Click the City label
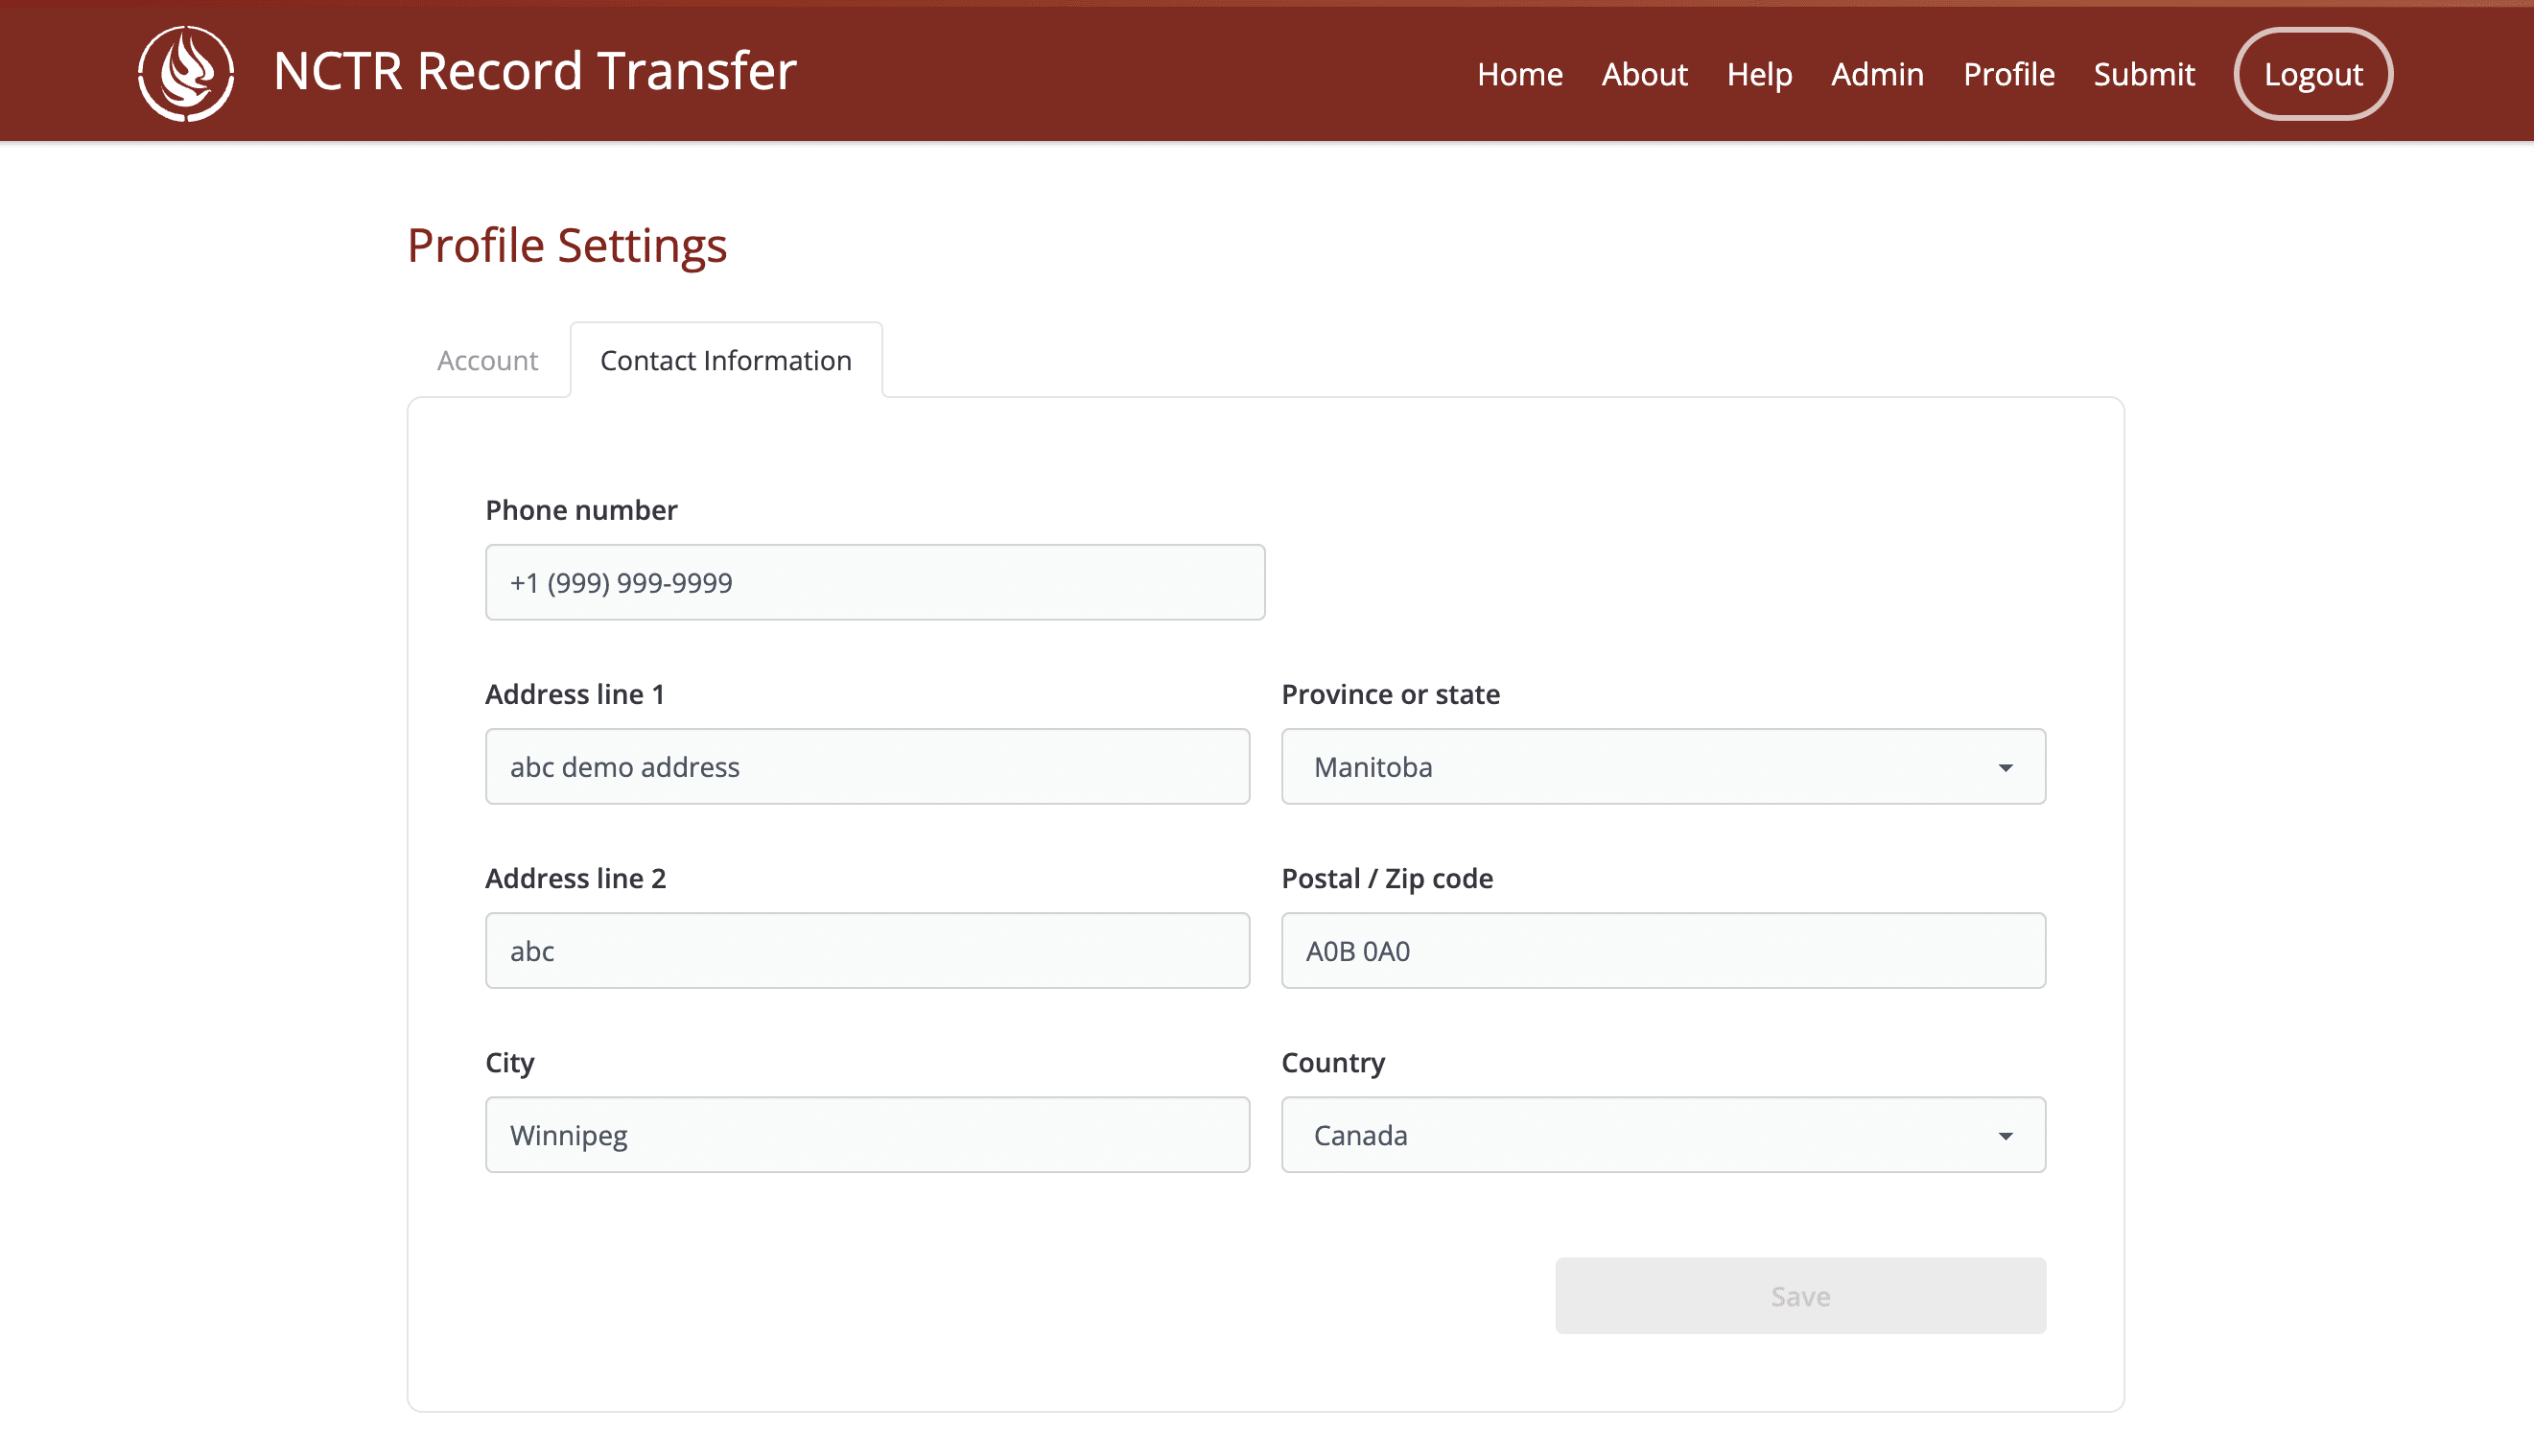This screenshot has height=1456, width=2534. 510,1062
